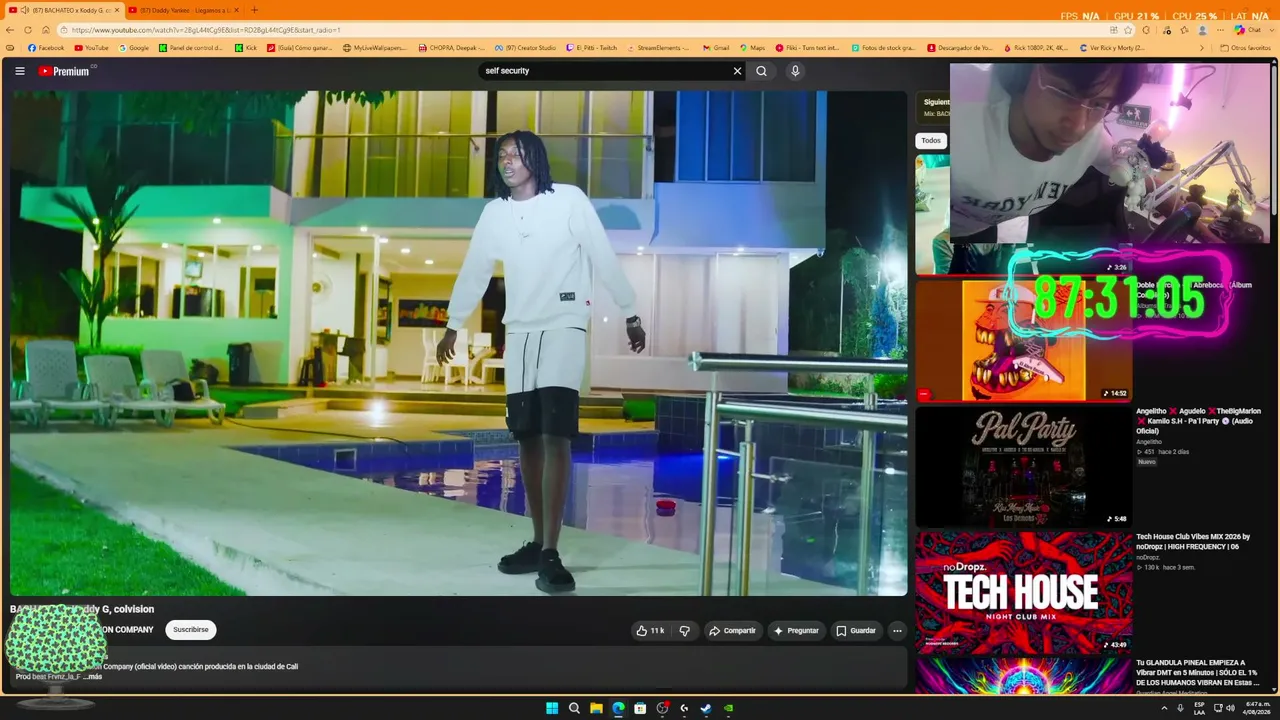Open the three-dot more actions menu

pos(897,631)
